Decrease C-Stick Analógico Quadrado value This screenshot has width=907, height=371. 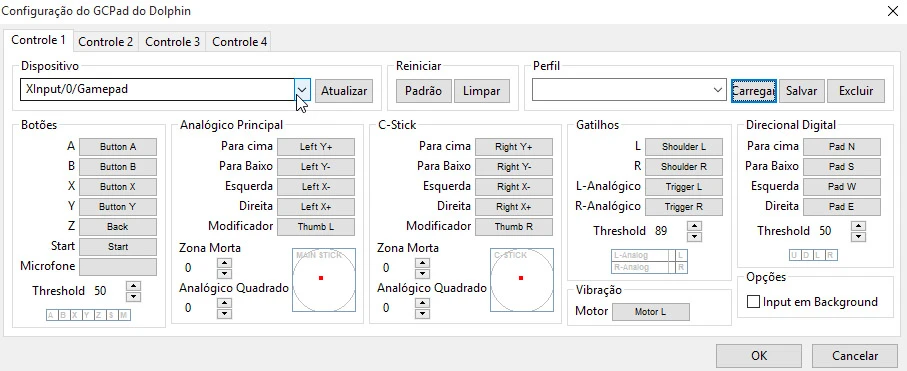point(423,314)
